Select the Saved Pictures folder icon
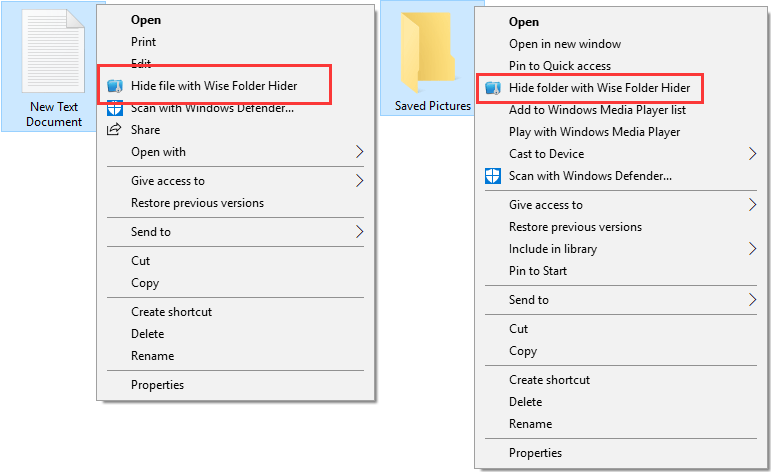771x472 pixels. tap(428, 53)
